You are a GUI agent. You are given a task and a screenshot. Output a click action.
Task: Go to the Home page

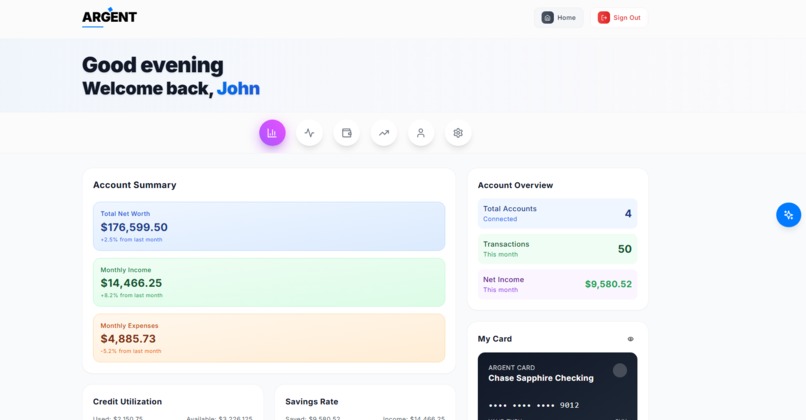558,17
